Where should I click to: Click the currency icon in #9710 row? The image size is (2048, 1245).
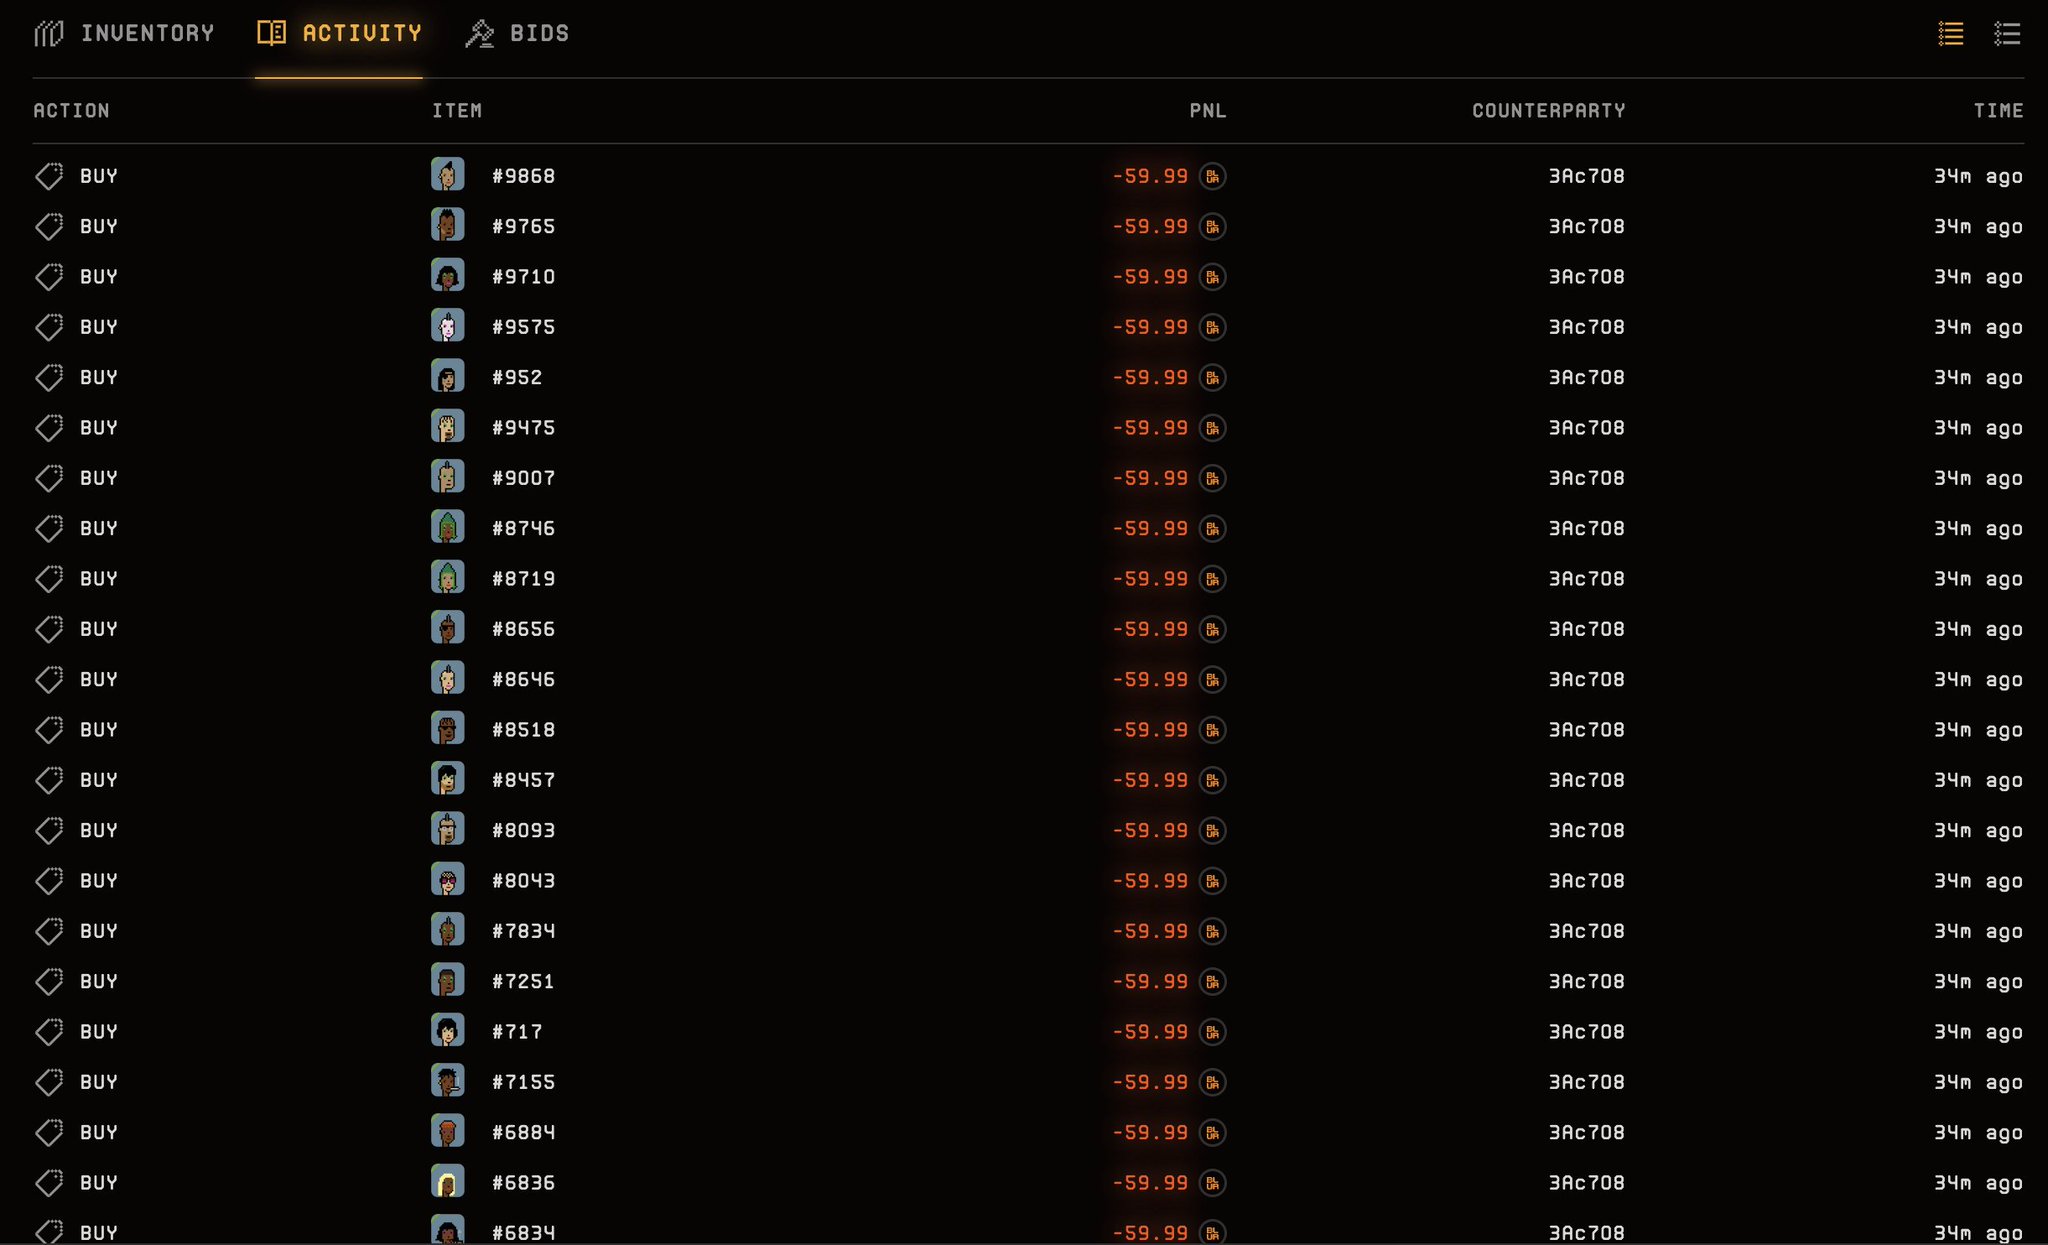[x=1212, y=277]
